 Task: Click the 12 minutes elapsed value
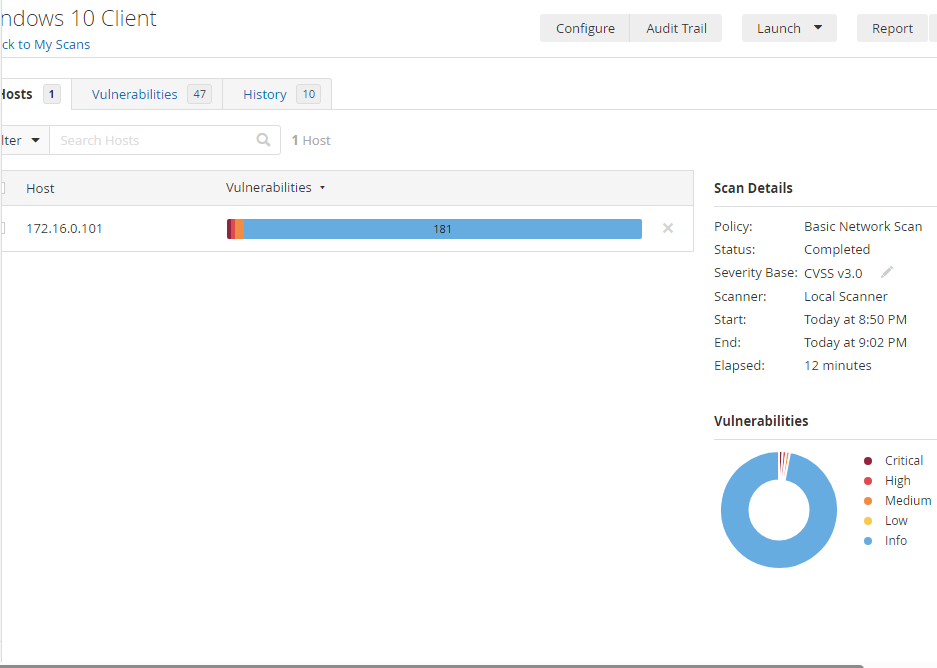click(x=837, y=366)
